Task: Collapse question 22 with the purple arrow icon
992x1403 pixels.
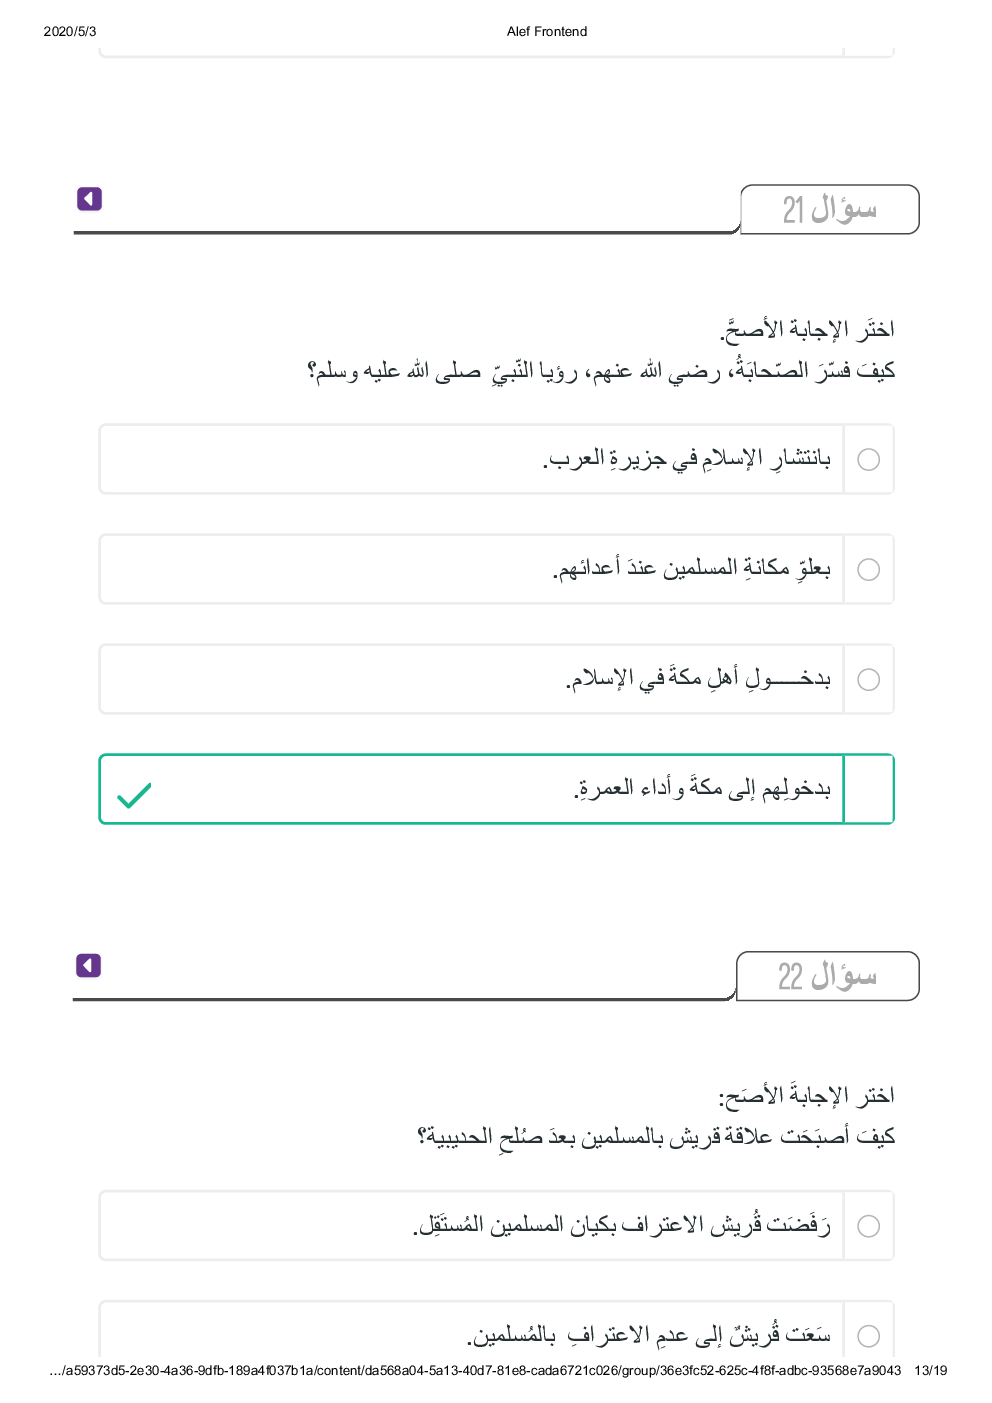Action: [88, 965]
